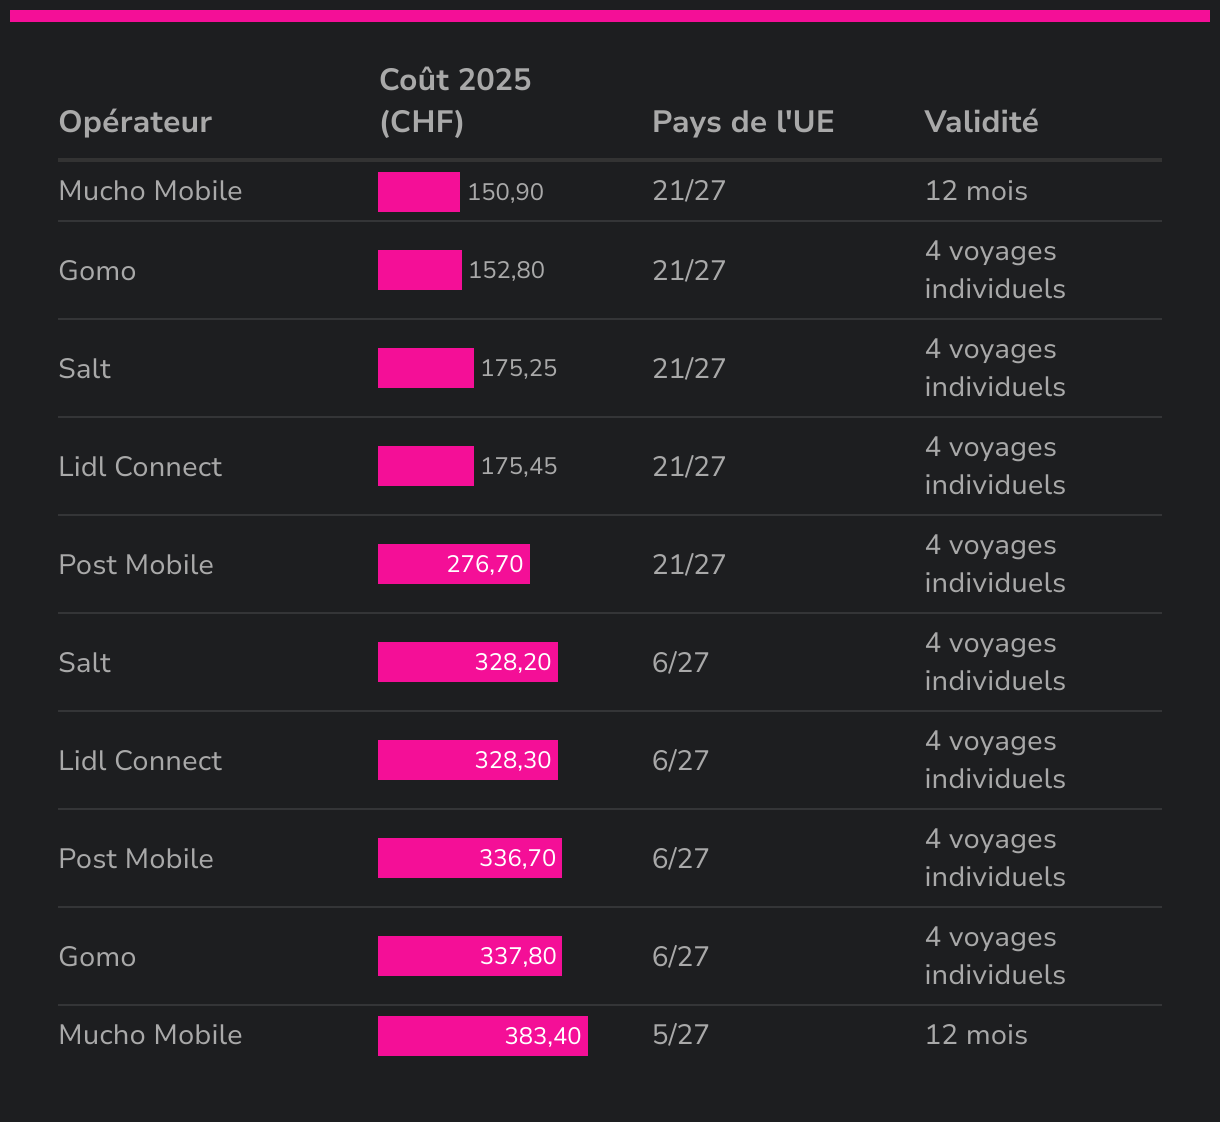Image resolution: width=1220 pixels, height=1122 pixels.
Task: Click the first row's 12 mois validity cell
Action: (976, 191)
